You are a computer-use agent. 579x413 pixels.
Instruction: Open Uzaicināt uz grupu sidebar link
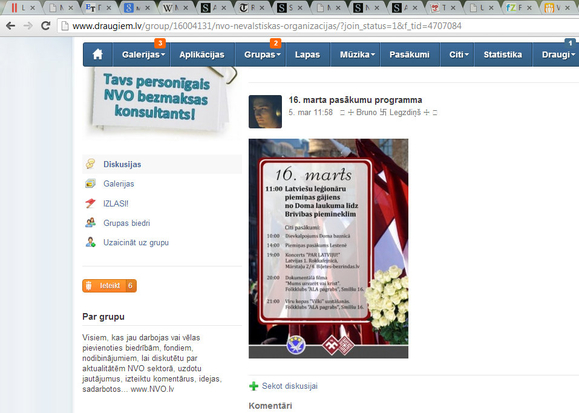136,243
